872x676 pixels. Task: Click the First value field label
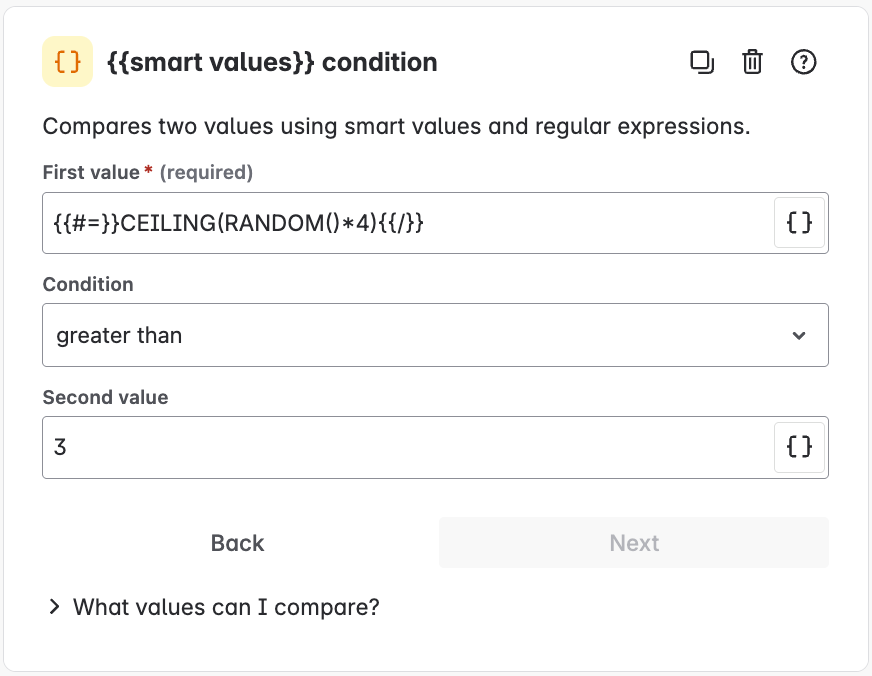tap(91, 172)
